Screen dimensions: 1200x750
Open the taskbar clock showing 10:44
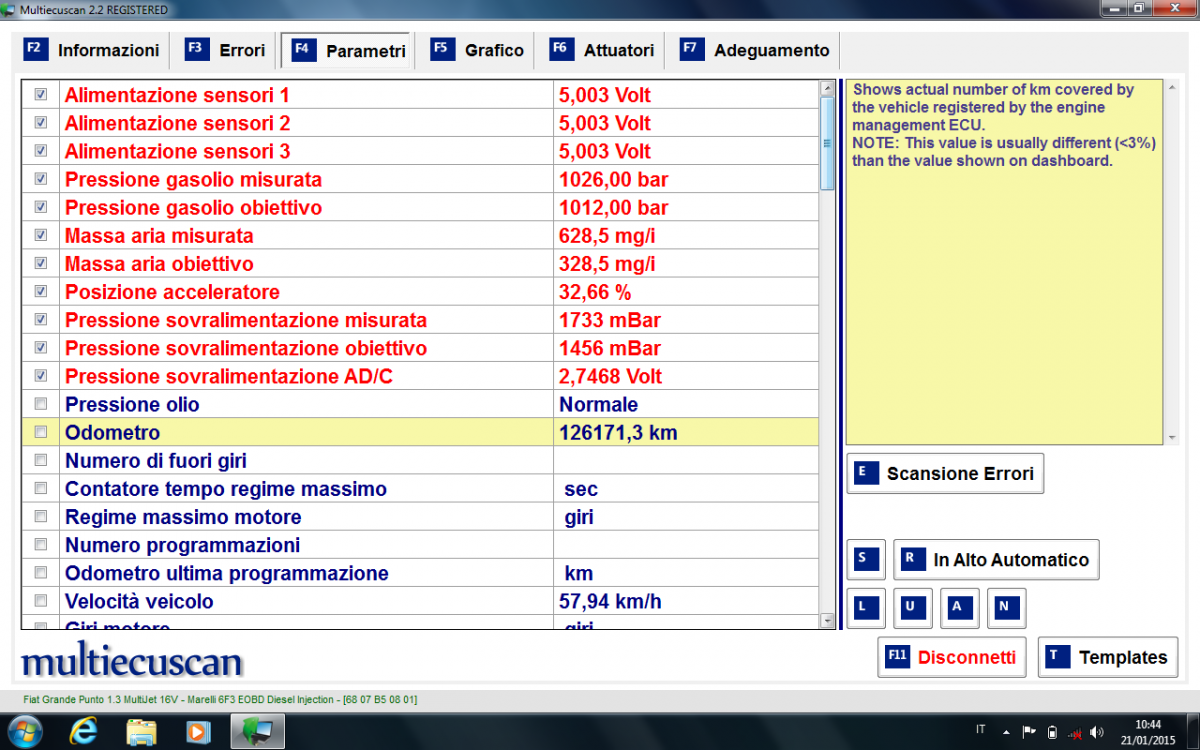tap(1148, 731)
